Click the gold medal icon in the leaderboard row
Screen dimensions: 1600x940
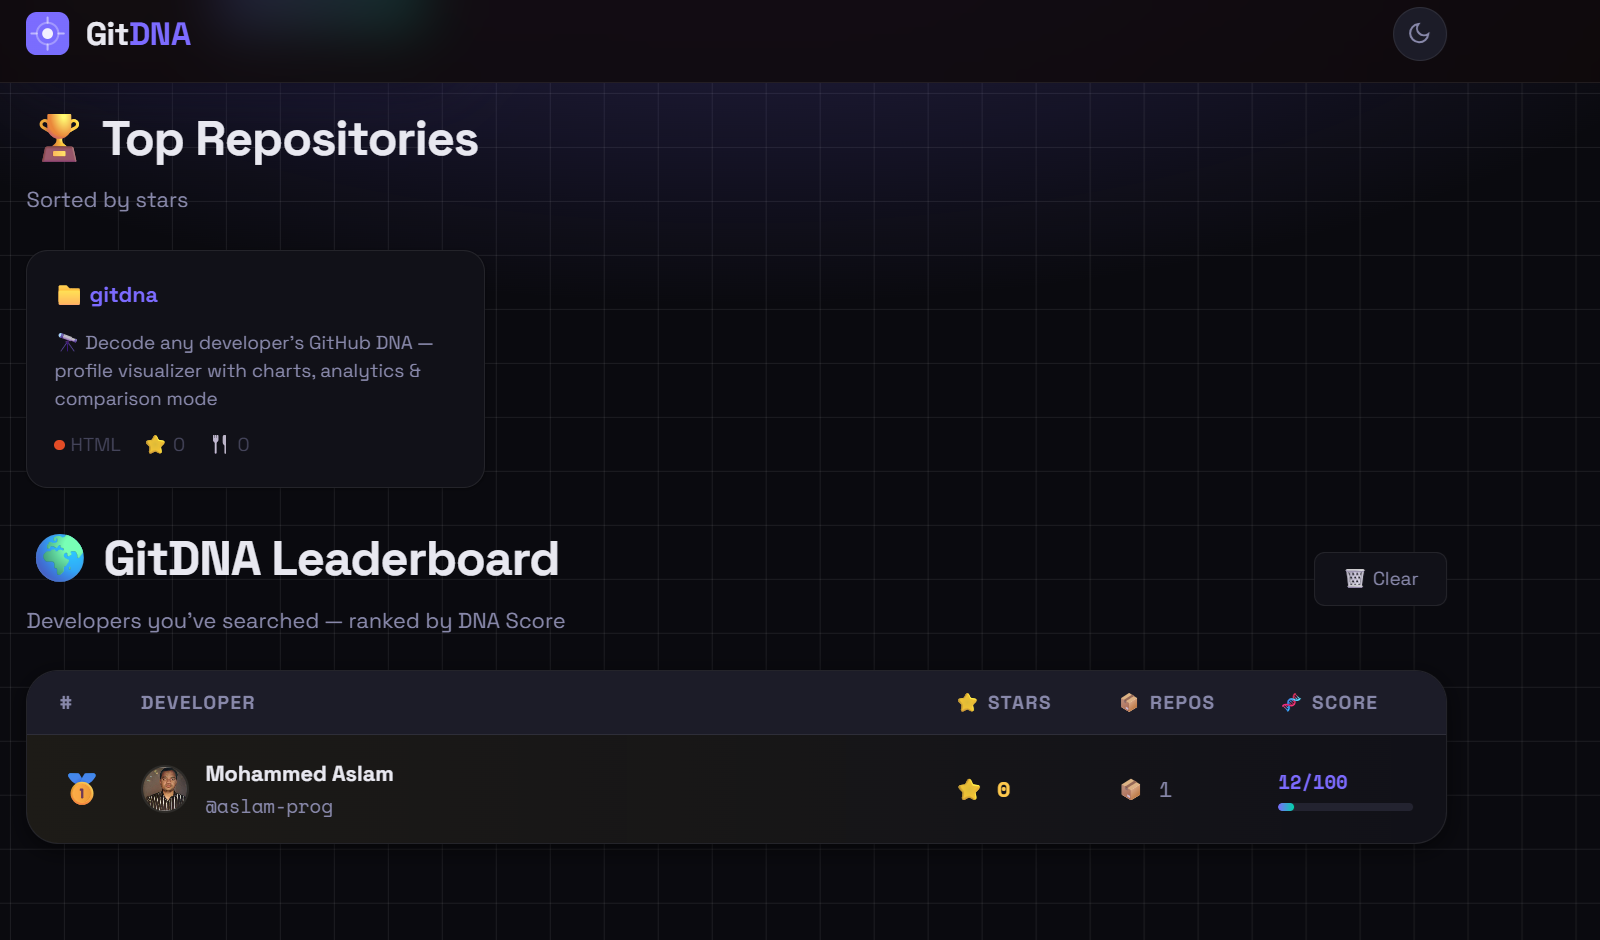(x=81, y=789)
